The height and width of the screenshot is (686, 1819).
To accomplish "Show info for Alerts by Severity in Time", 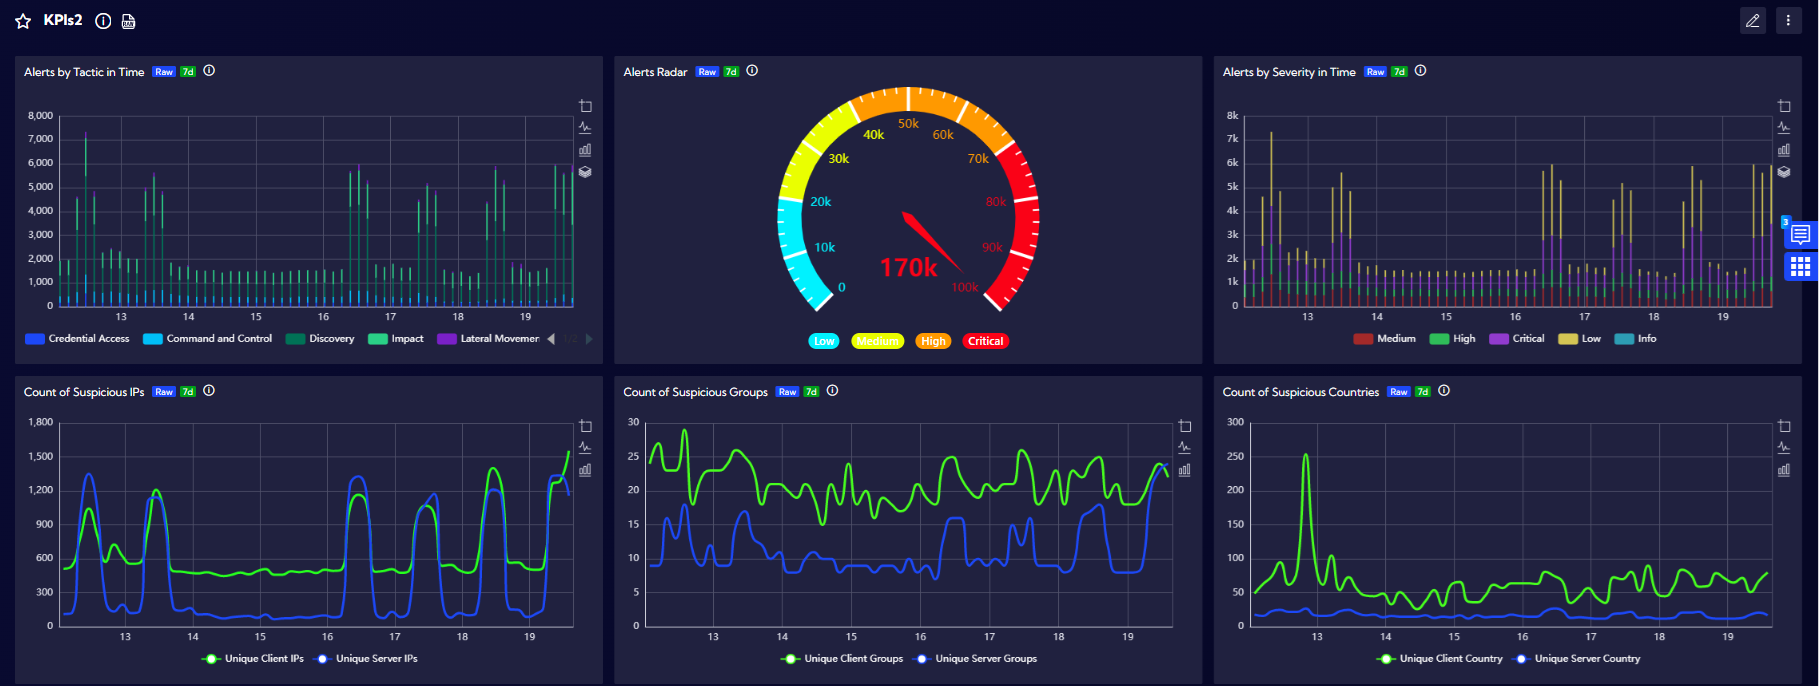I will [x=1420, y=71].
